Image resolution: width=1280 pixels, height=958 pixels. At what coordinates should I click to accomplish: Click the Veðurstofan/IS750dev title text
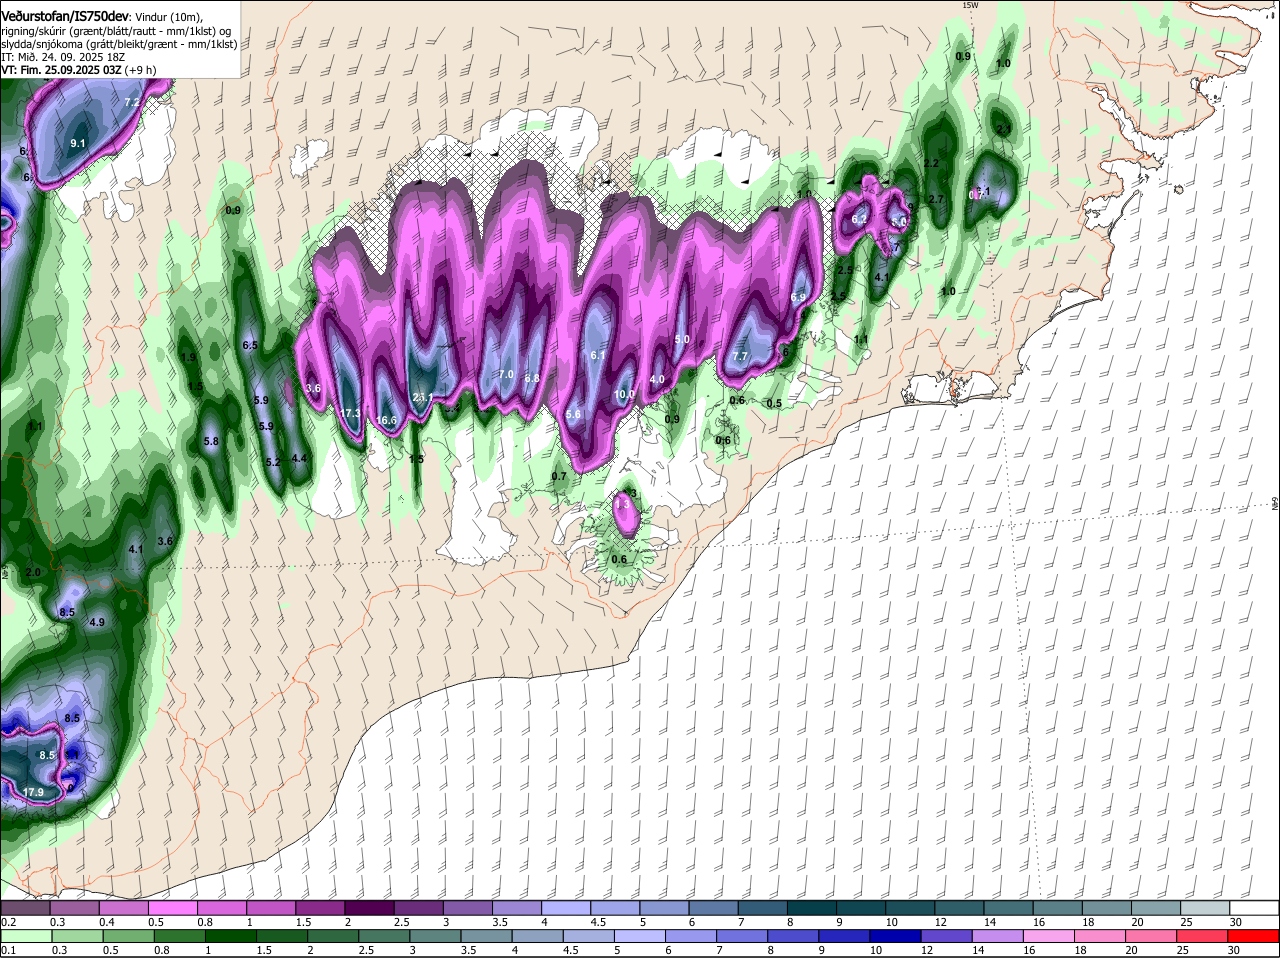64,16
